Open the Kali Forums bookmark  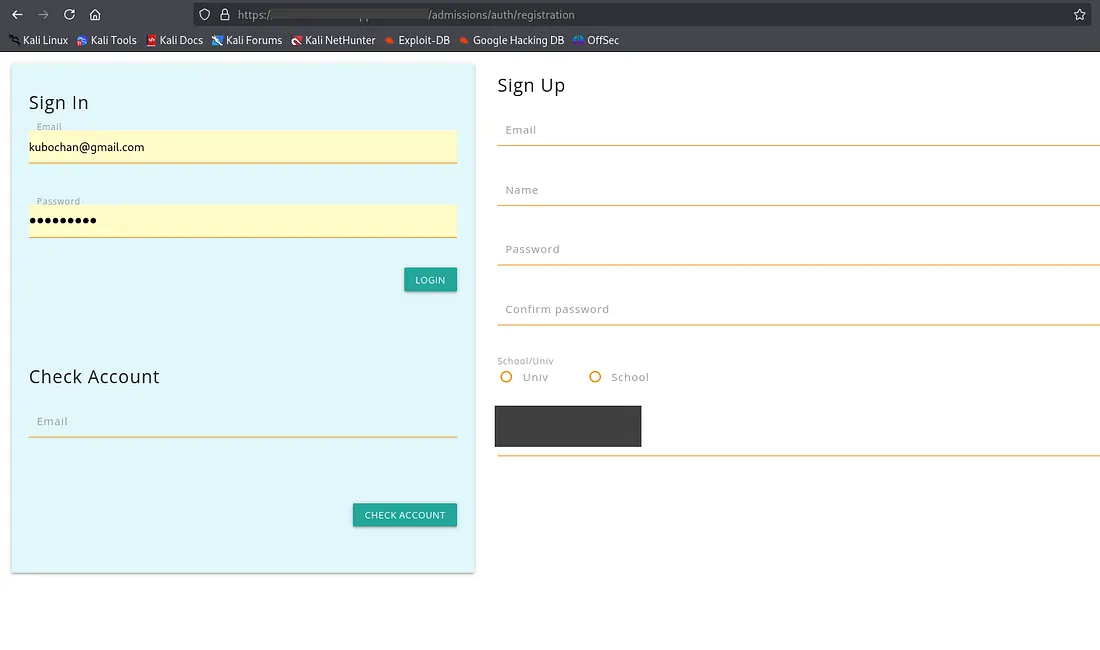click(247, 40)
